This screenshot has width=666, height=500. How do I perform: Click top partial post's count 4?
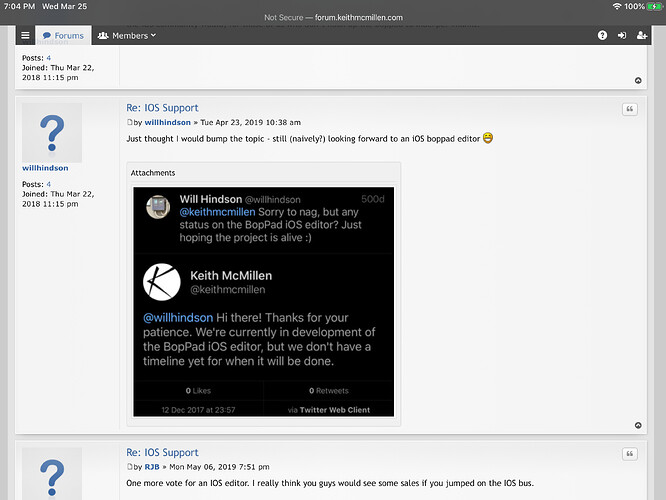click(48, 58)
